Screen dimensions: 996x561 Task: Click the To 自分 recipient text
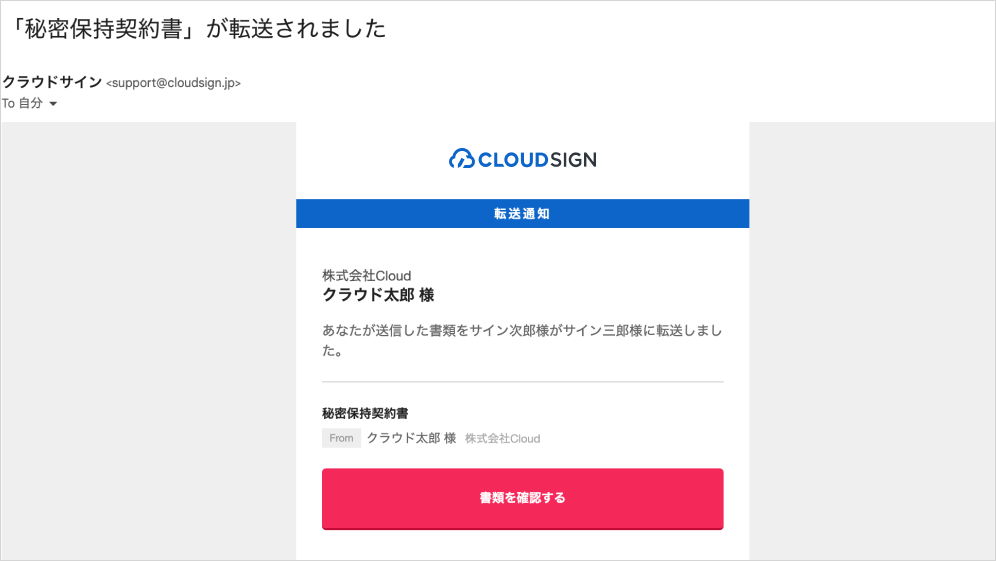tap(22, 103)
